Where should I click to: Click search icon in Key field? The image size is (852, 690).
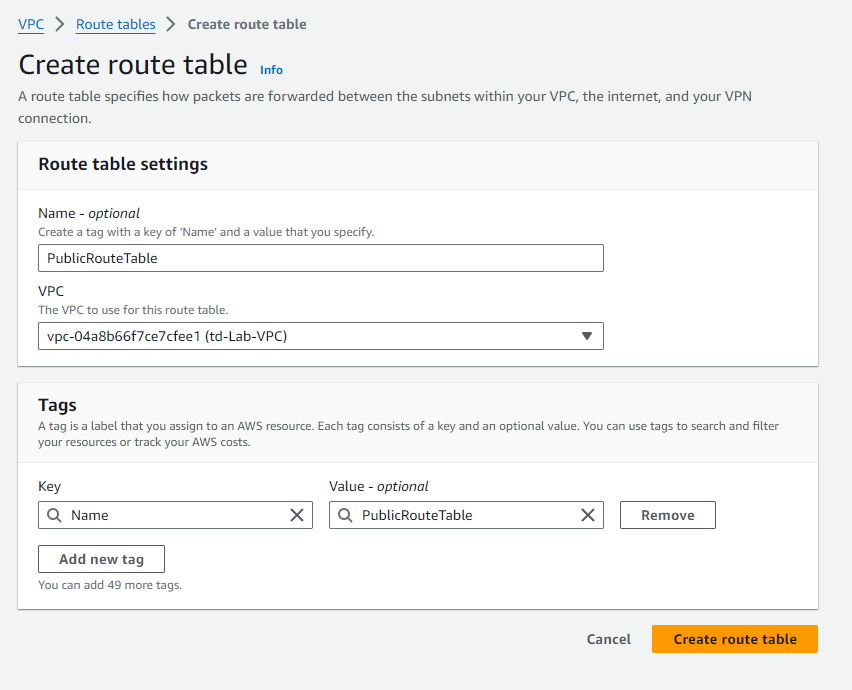point(54,515)
